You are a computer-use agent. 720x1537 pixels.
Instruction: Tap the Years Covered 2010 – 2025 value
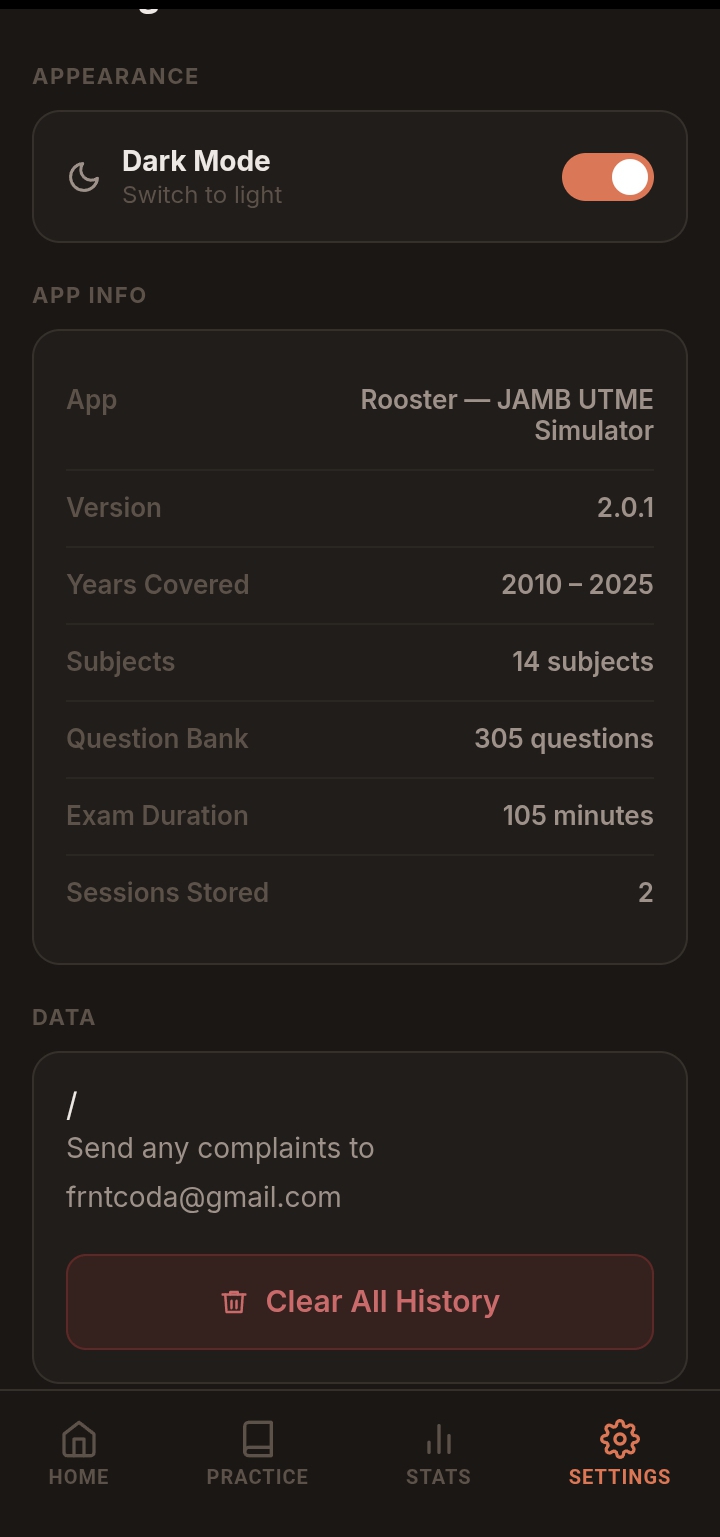(577, 585)
